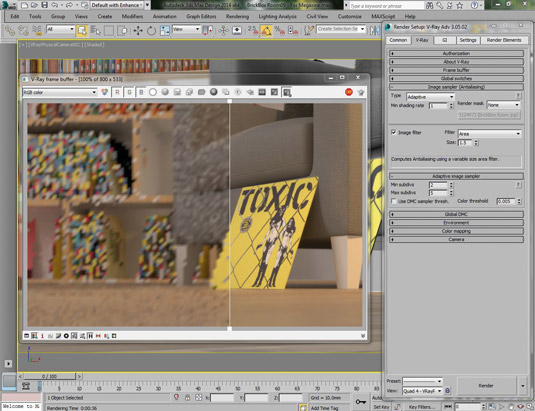Select the Unlink Selection tool

tap(23, 30)
